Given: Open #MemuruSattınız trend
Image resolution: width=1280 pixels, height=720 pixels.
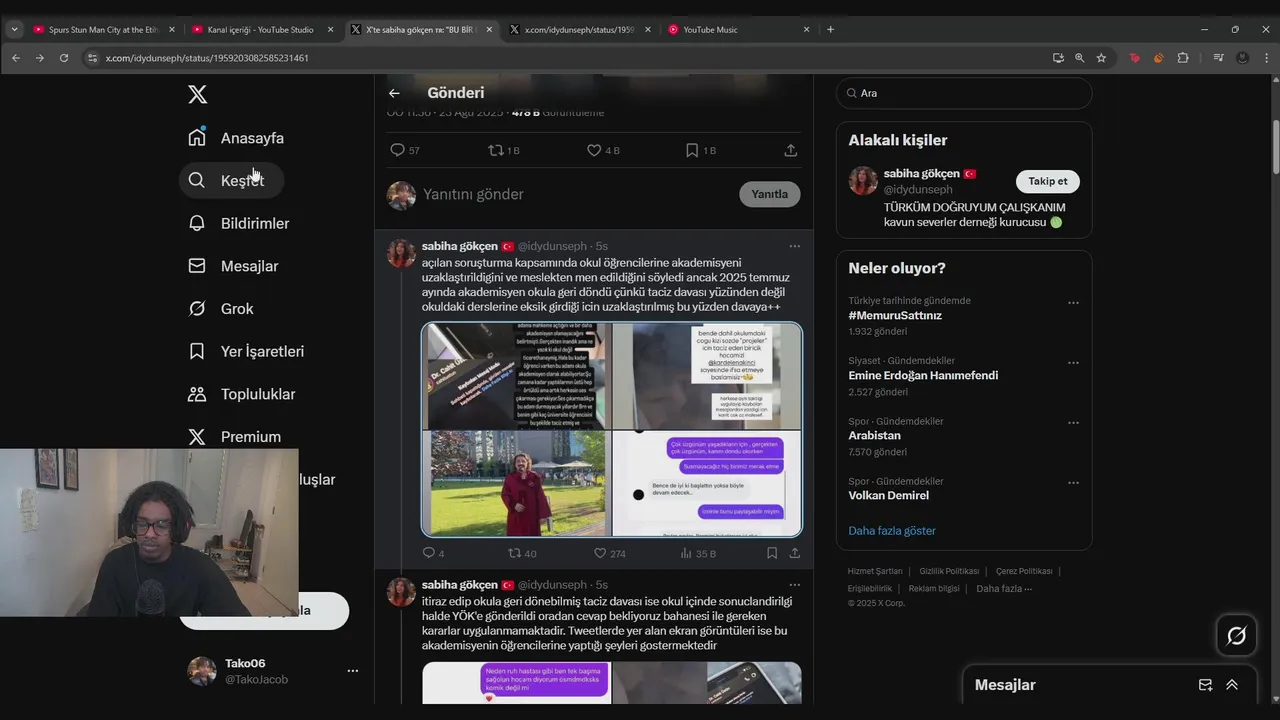Looking at the screenshot, I should click(x=895, y=315).
